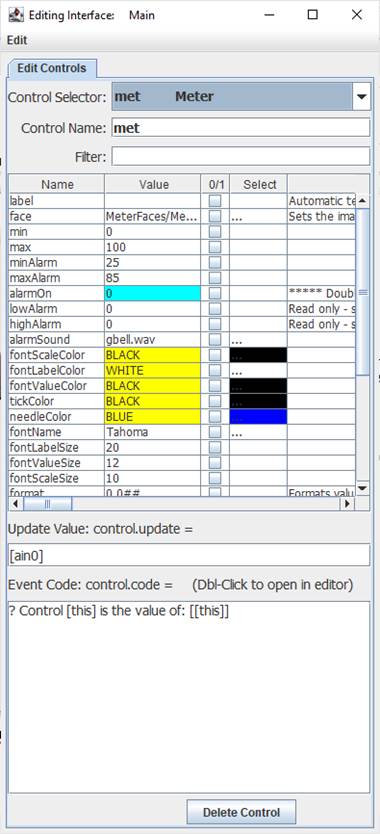Select the maxAlarm value 85

coord(153,278)
